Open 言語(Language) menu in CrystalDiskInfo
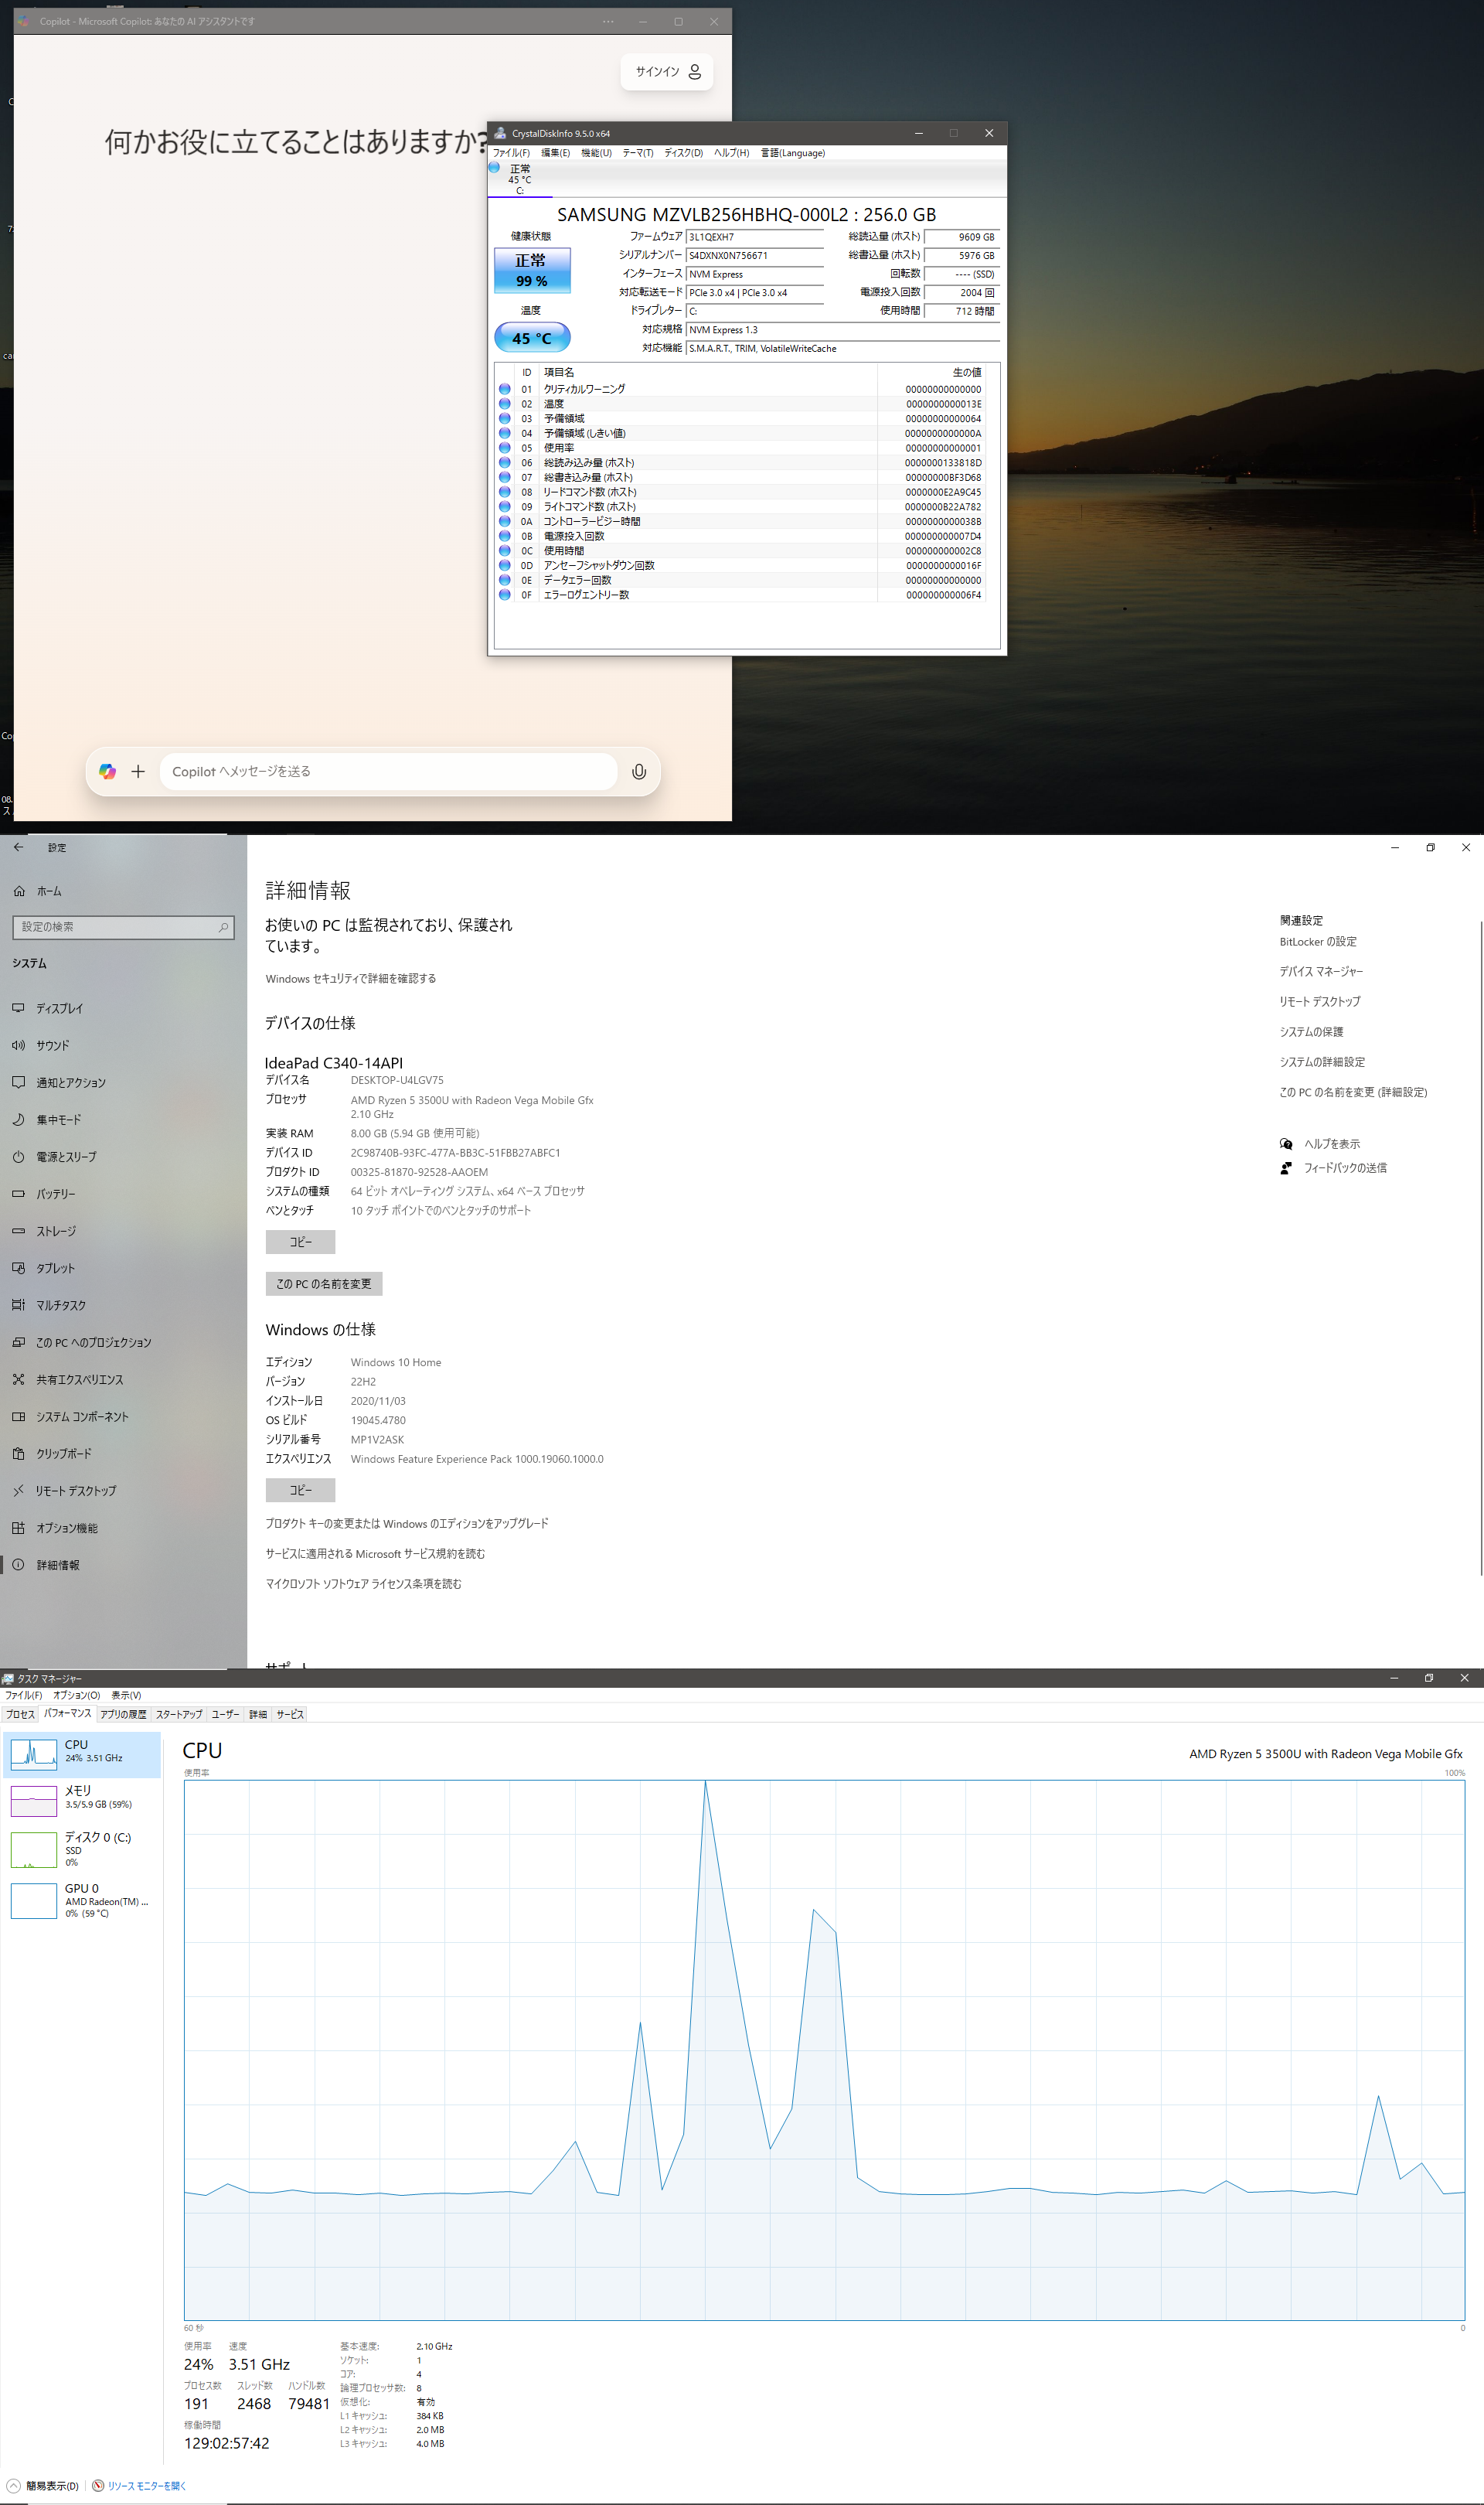 [792, 153]
